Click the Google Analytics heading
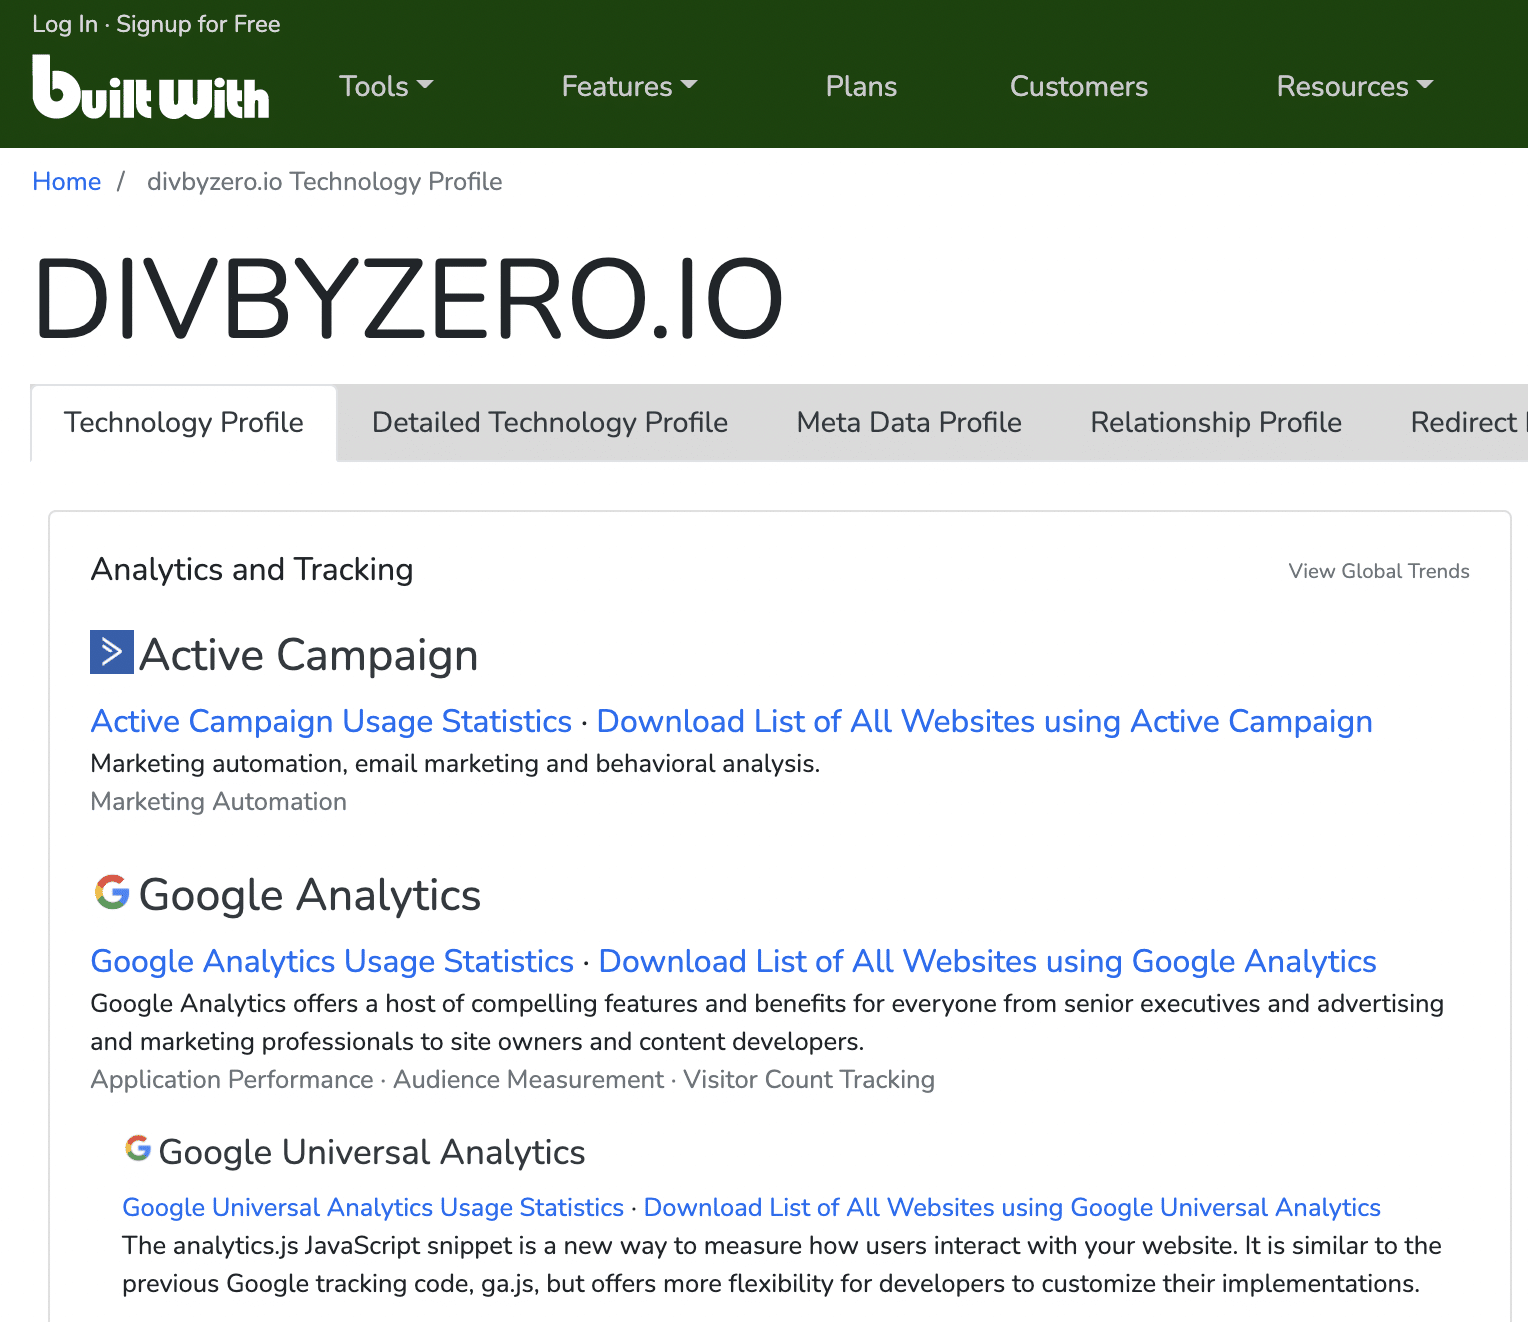The image size is (1528, 1322). (310, 895)
